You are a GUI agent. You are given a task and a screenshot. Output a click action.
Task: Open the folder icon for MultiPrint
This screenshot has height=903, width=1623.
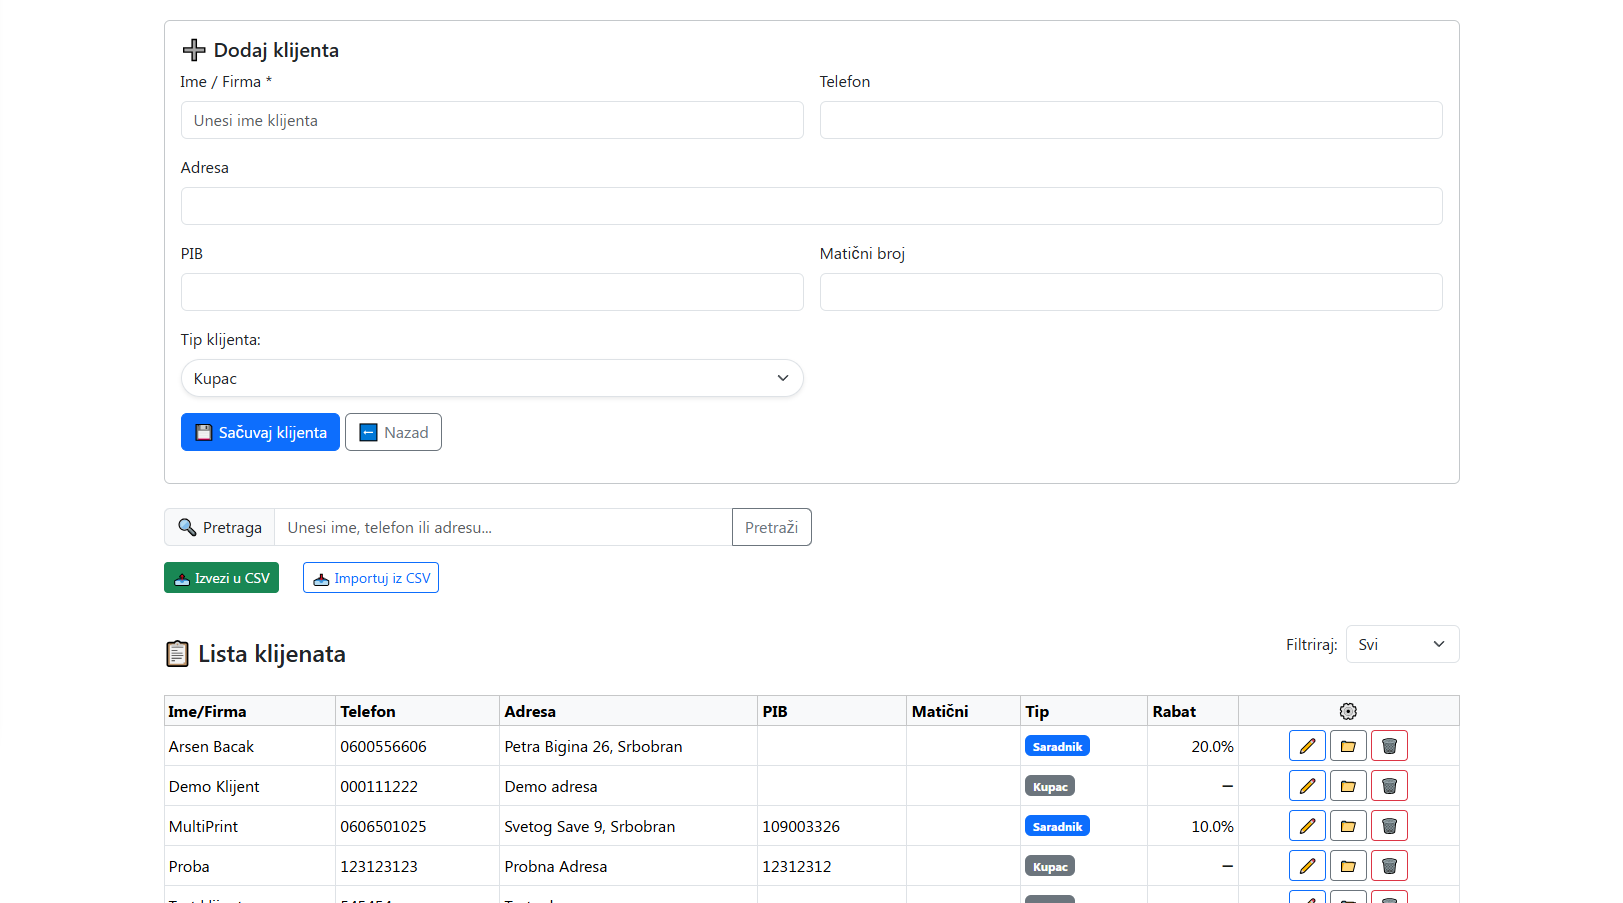pyautogui.click(x=1348, y=826)
